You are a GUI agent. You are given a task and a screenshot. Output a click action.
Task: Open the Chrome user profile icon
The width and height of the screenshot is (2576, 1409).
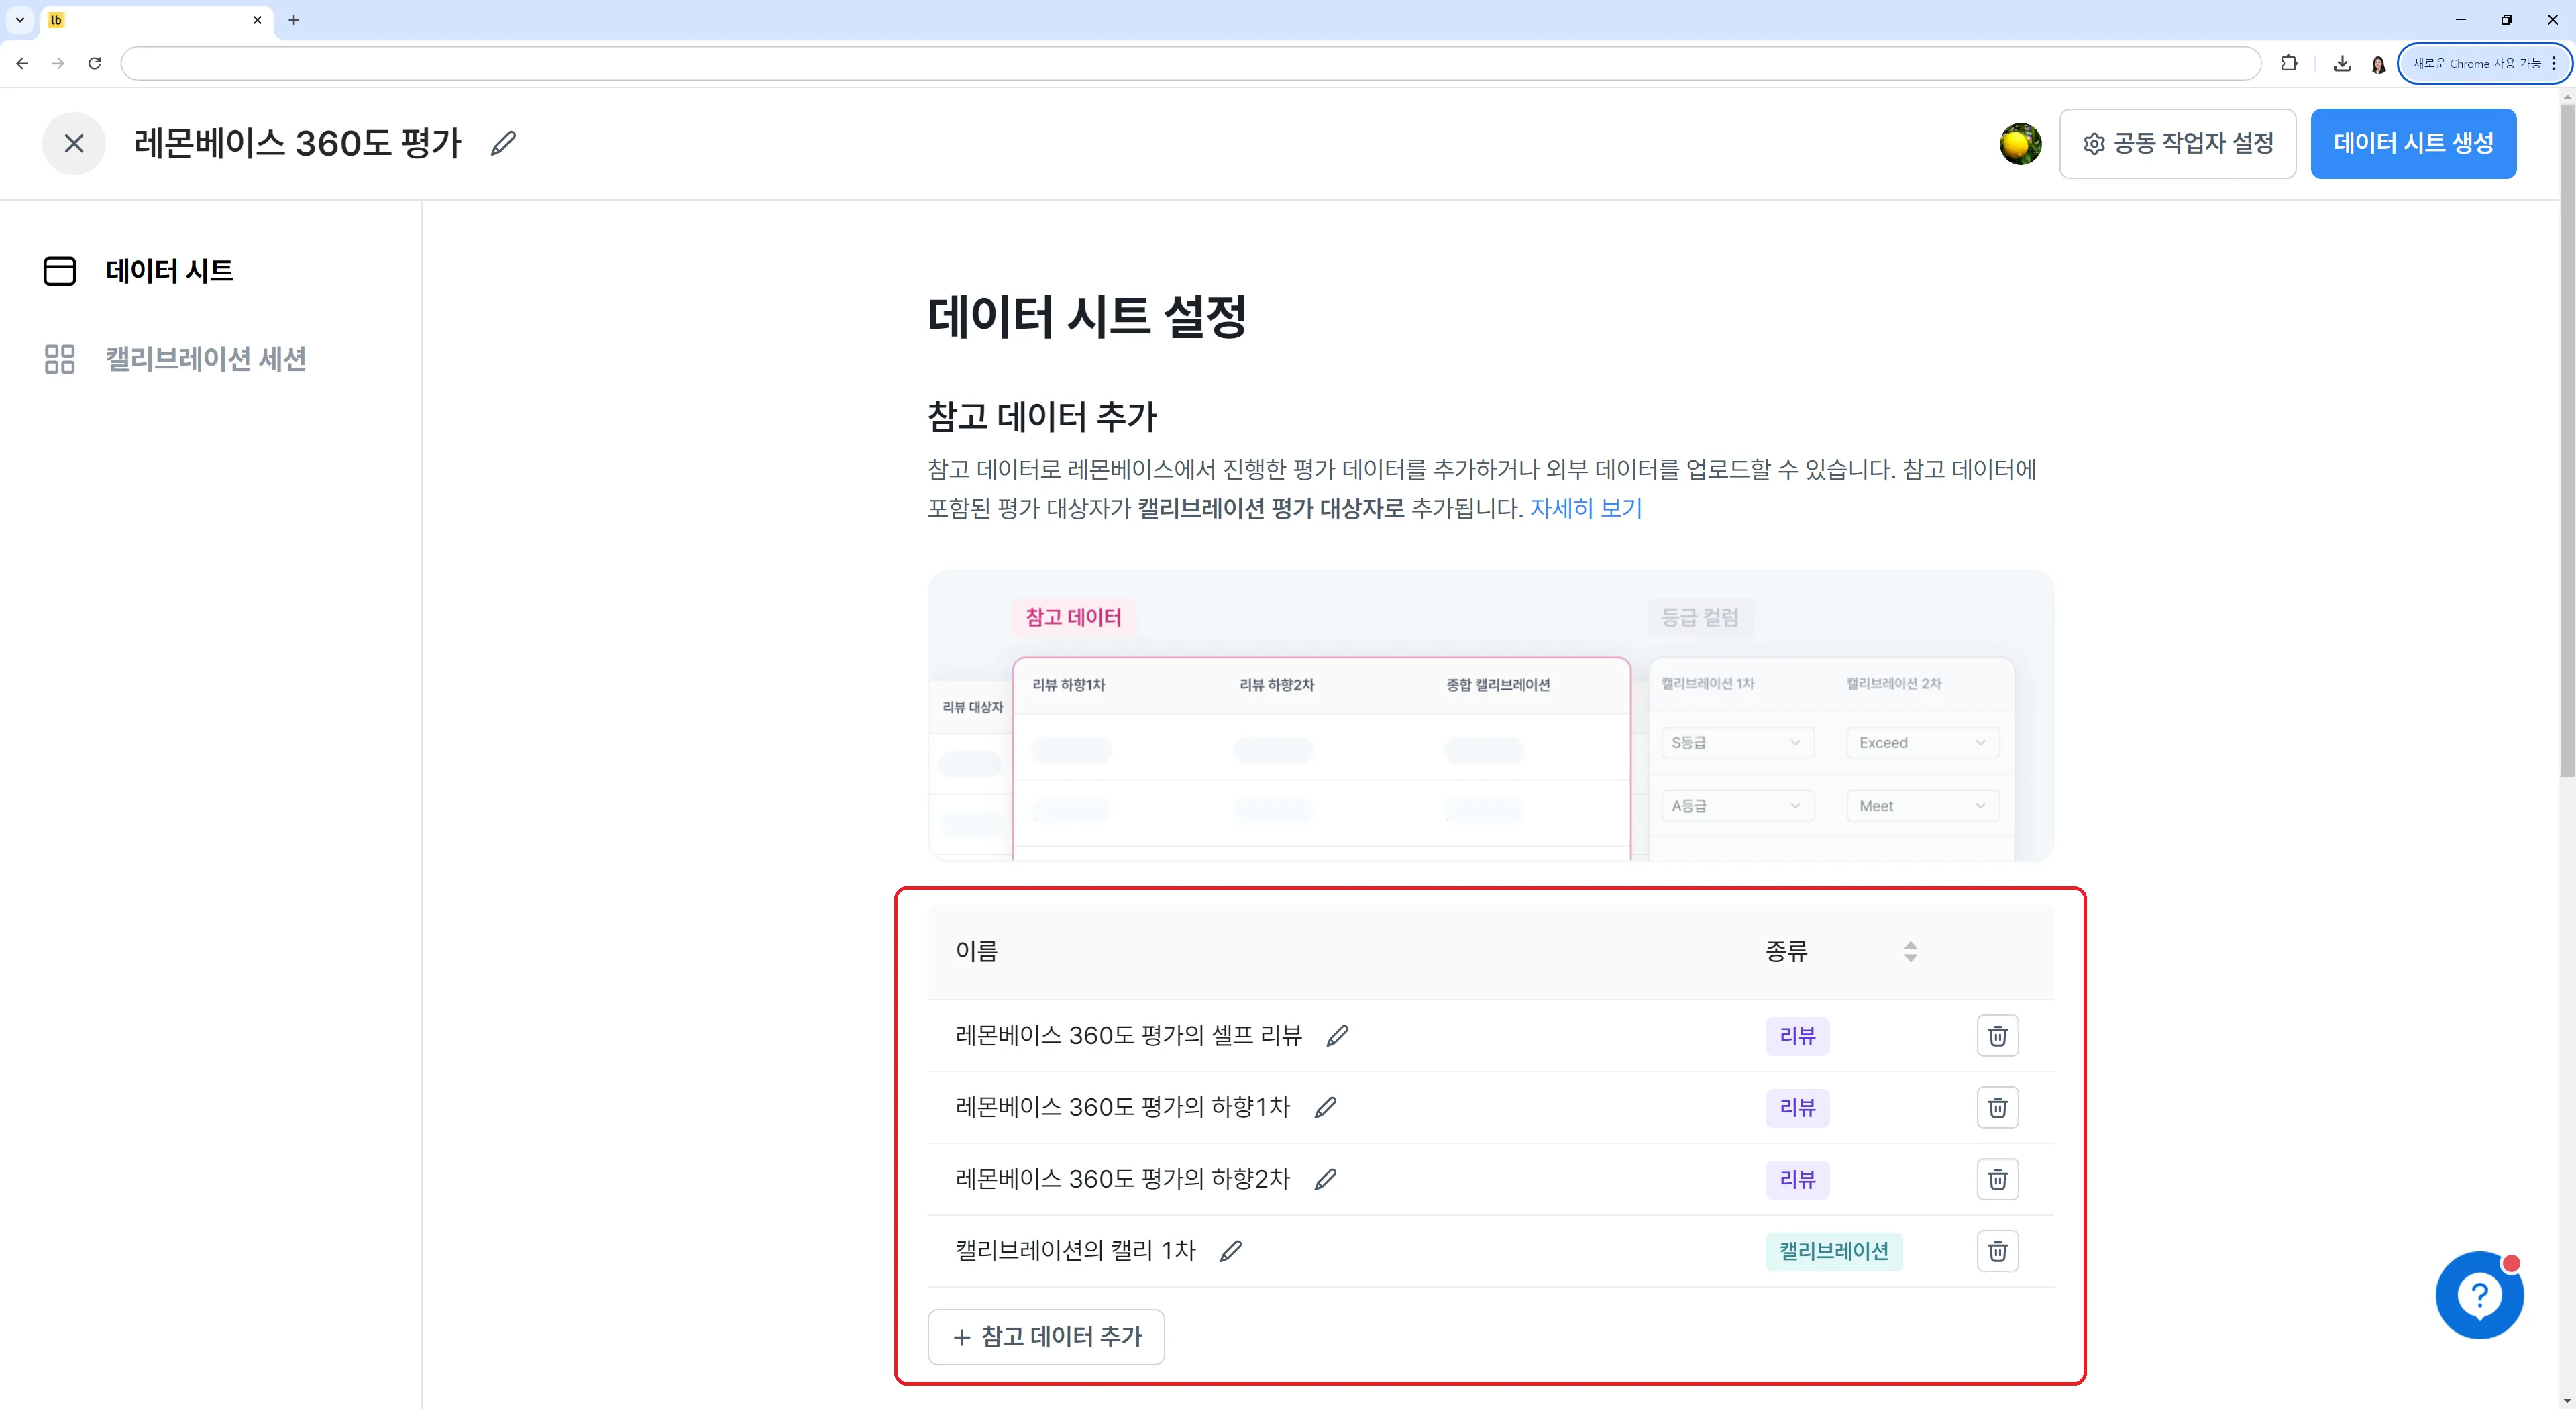(2378, 64)
